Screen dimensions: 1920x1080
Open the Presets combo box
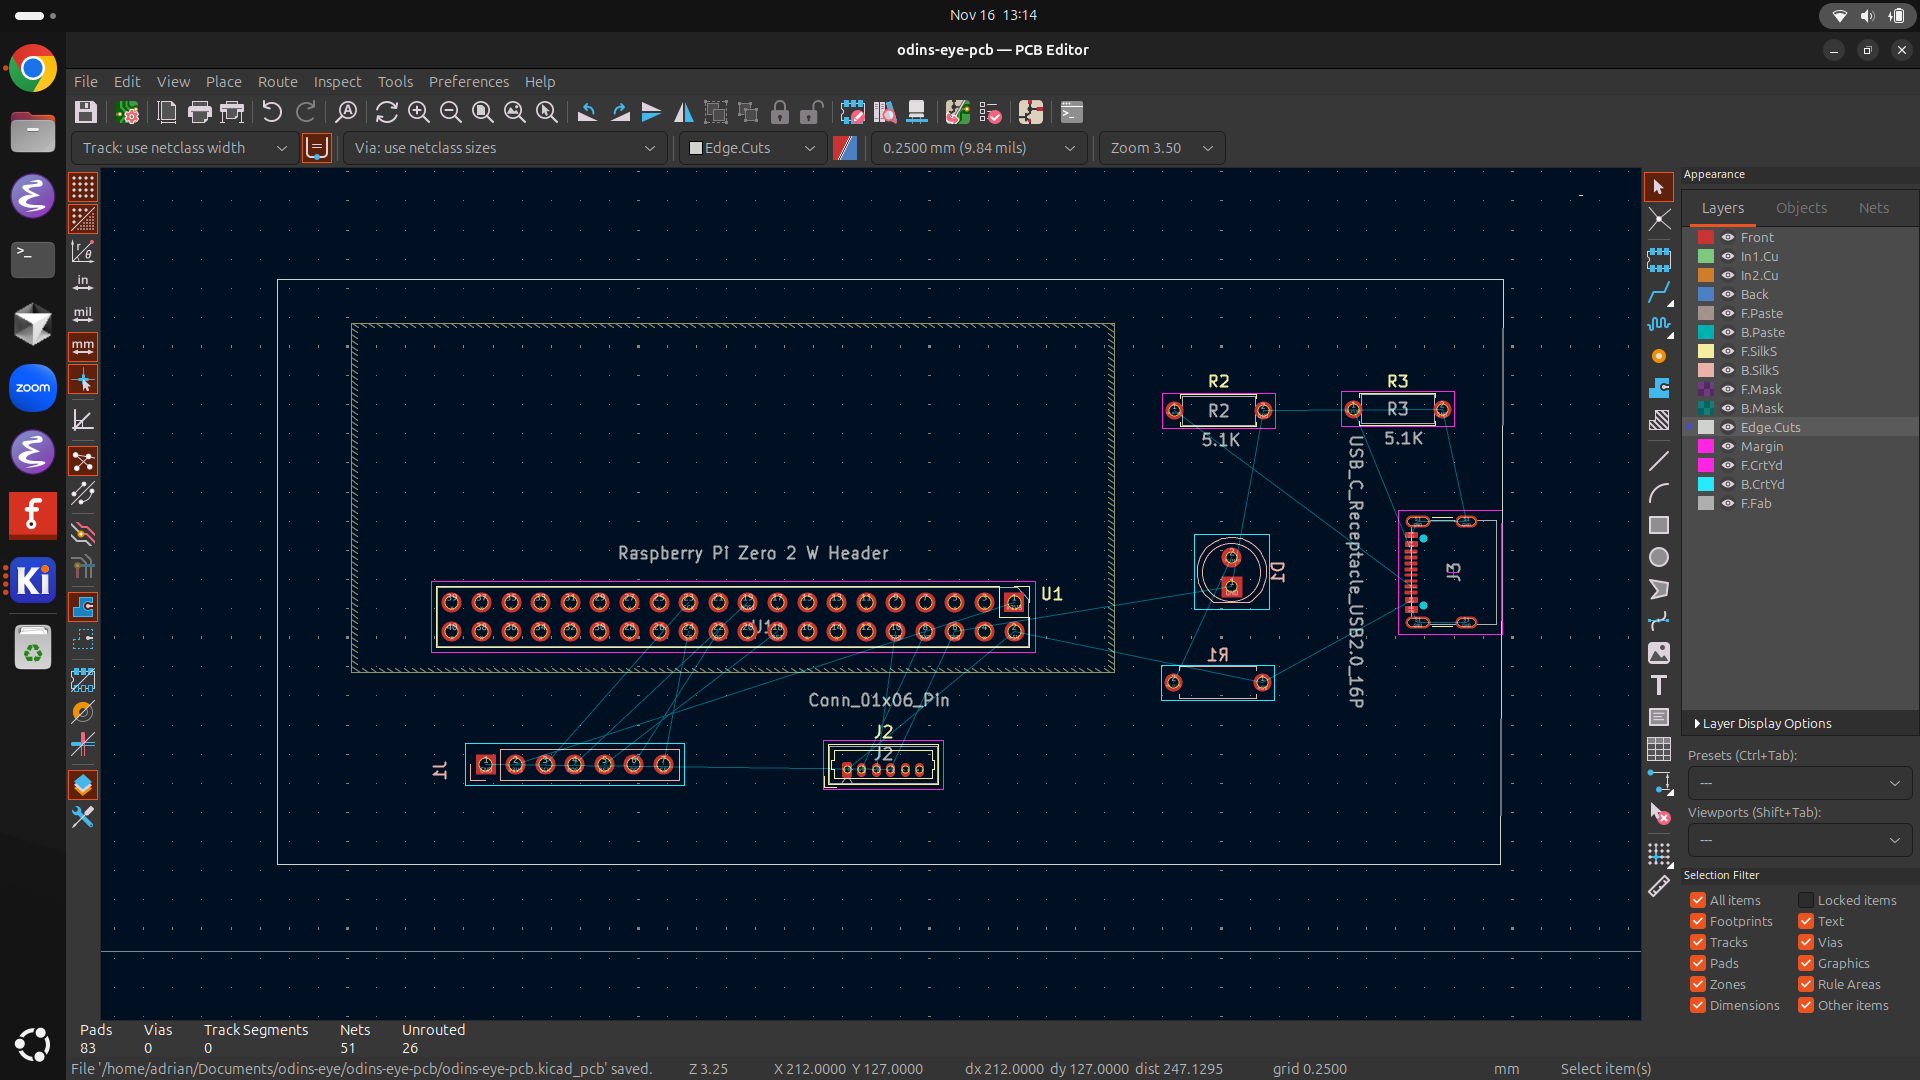pyautogui.click(x=1799, y=783)
